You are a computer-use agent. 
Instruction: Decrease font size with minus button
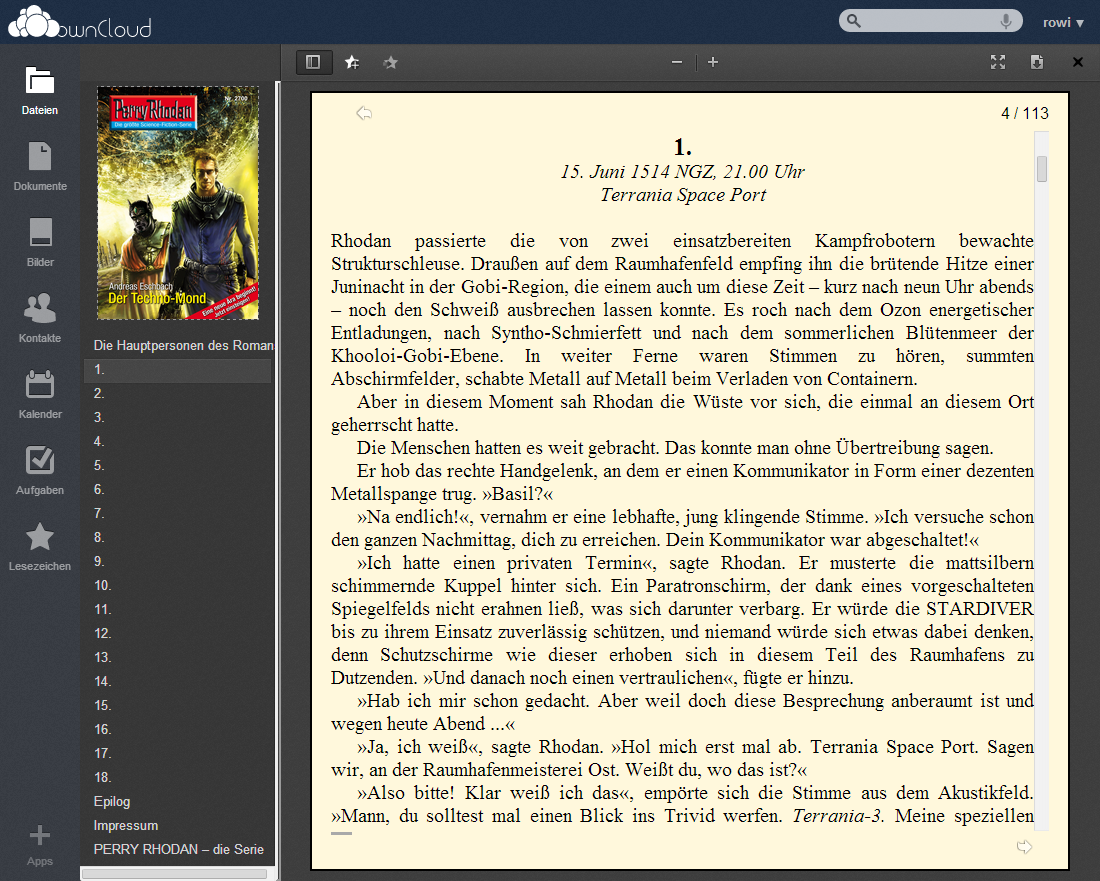point(677,62)
